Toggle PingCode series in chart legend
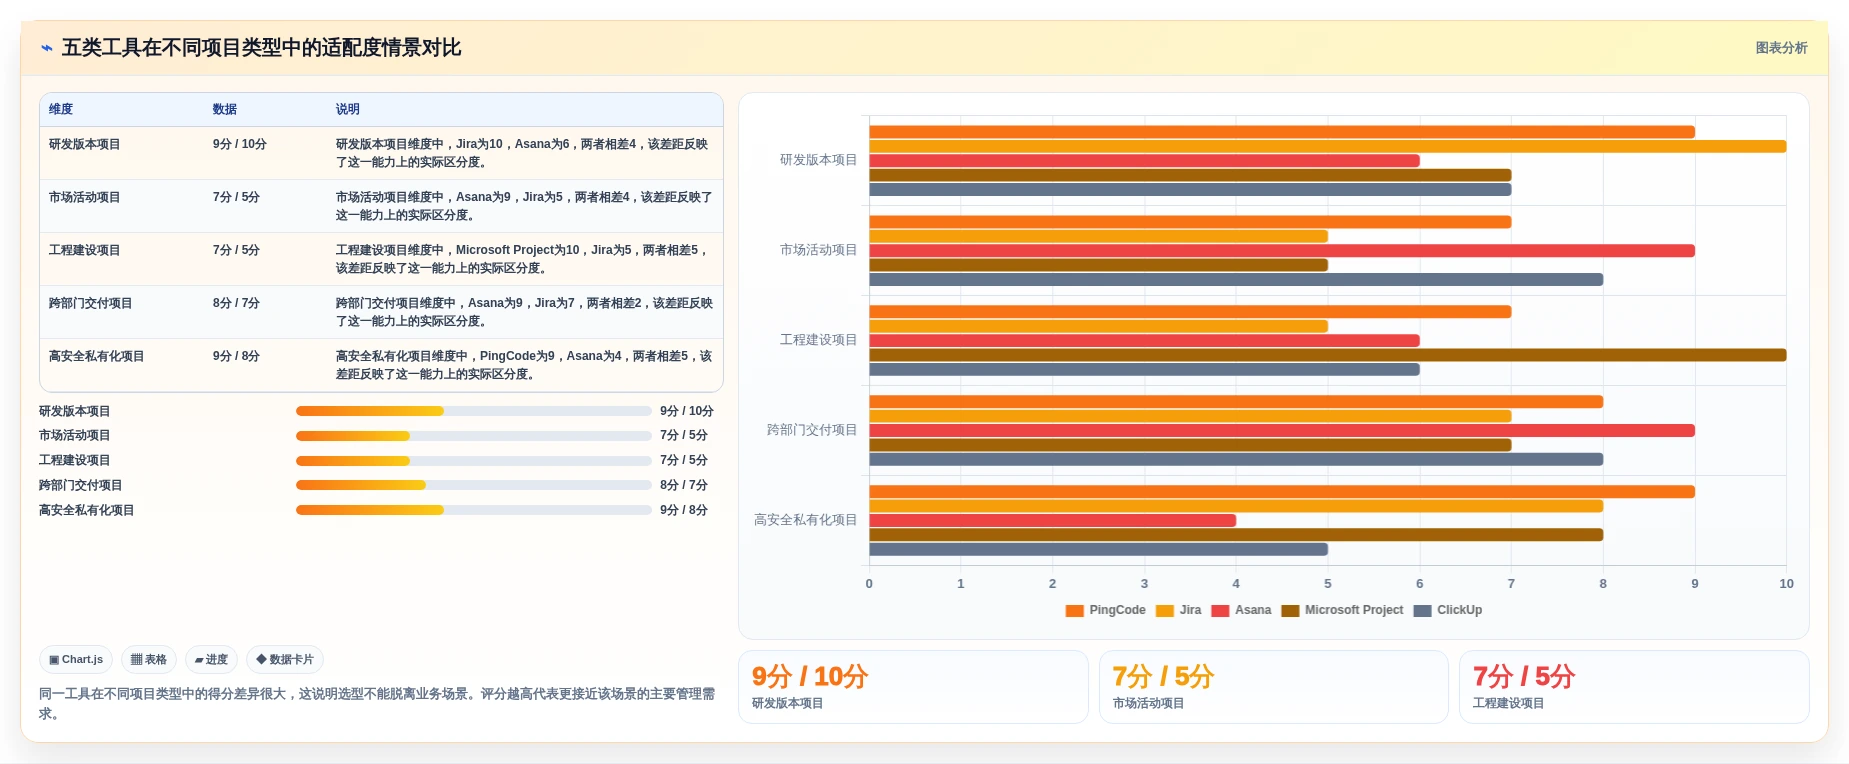 [x=1105, y=610]
